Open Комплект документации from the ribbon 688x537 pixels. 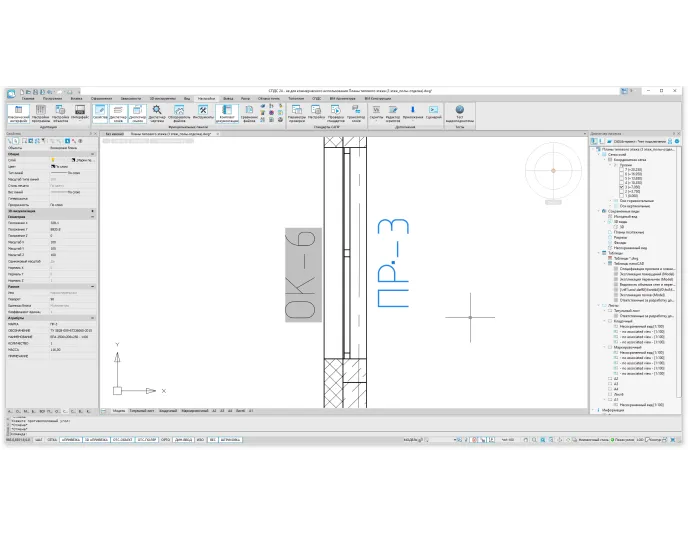[x=227, y=113]
